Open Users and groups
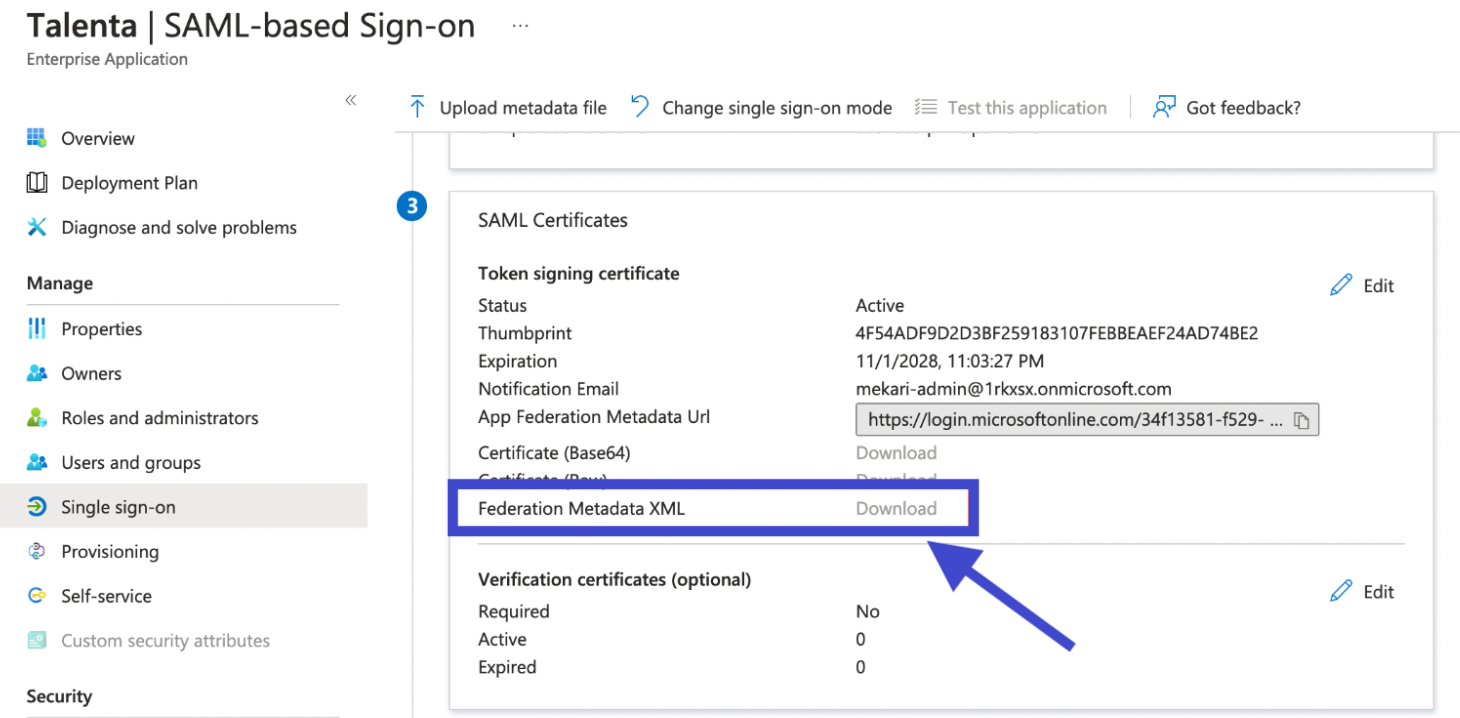Screen dimensions: 1460x718 click(x=131, y=462)
